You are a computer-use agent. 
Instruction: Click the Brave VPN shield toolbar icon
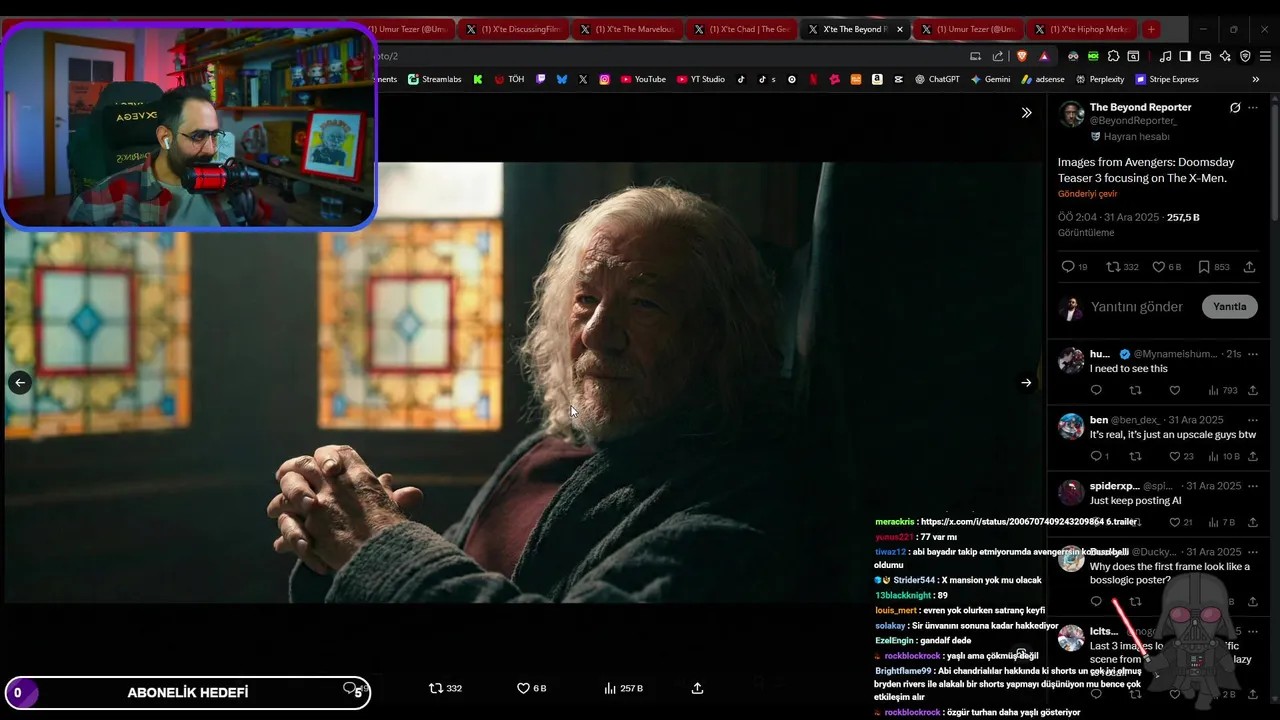click(x=1245, y=56)
